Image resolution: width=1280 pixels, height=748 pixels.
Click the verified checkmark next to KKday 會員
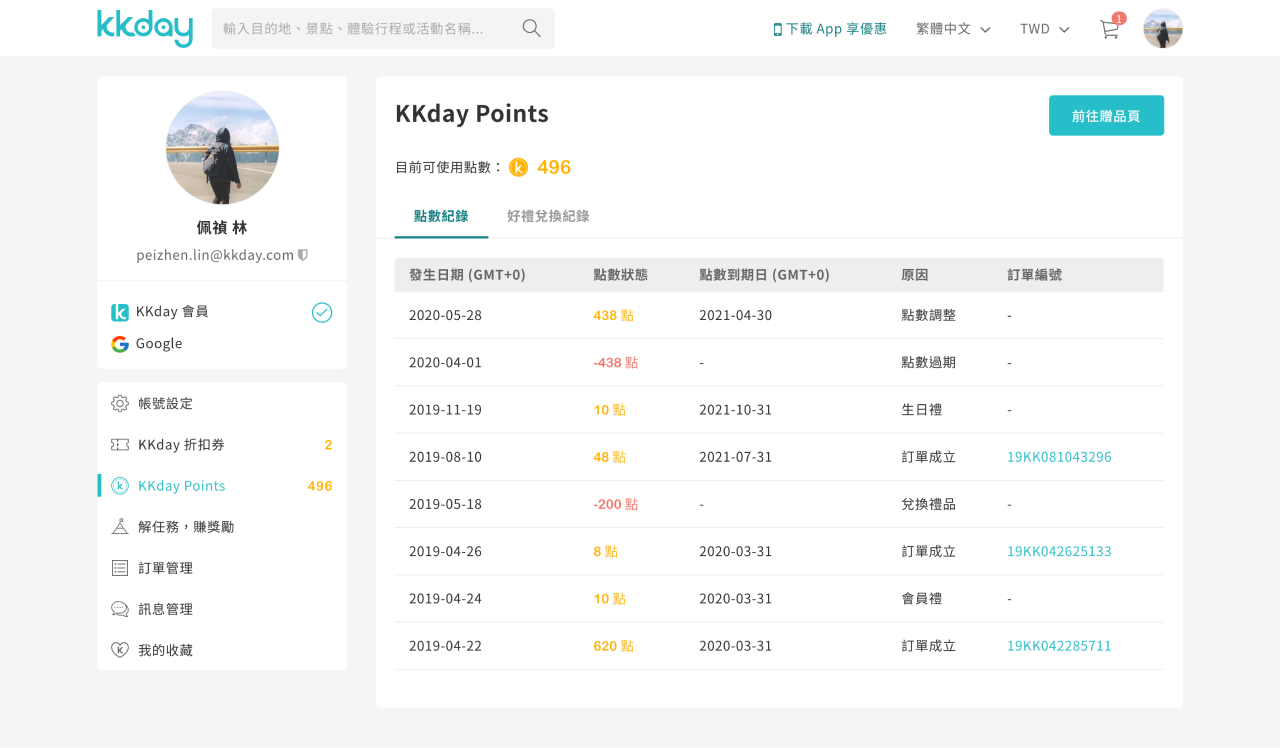322,312
